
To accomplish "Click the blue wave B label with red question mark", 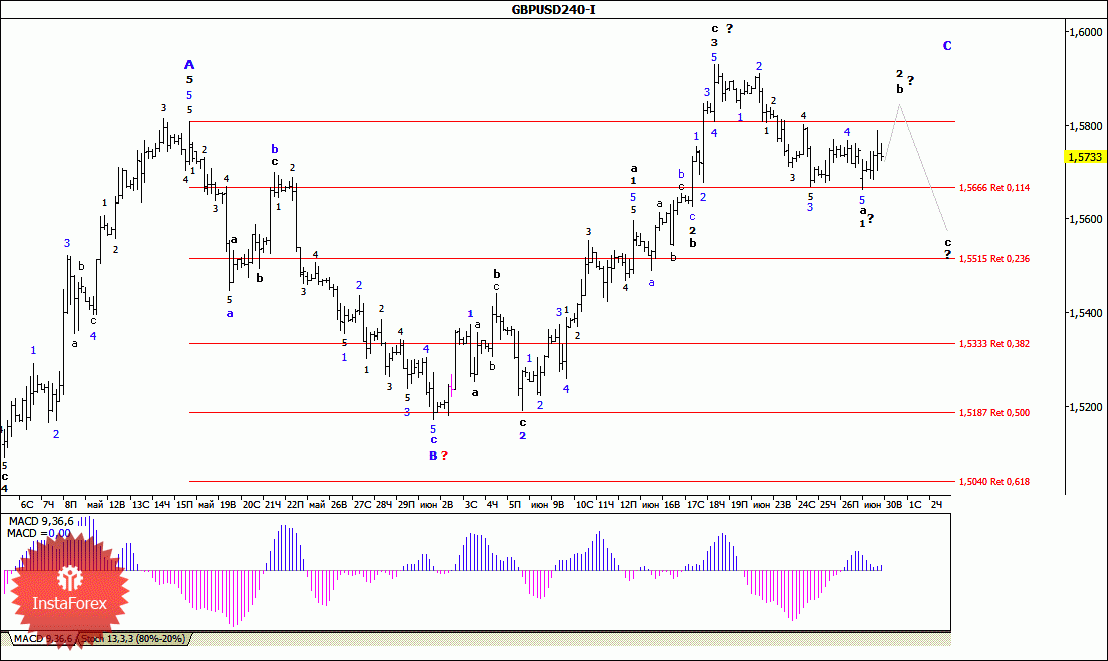I will click(x=438, y=456).
